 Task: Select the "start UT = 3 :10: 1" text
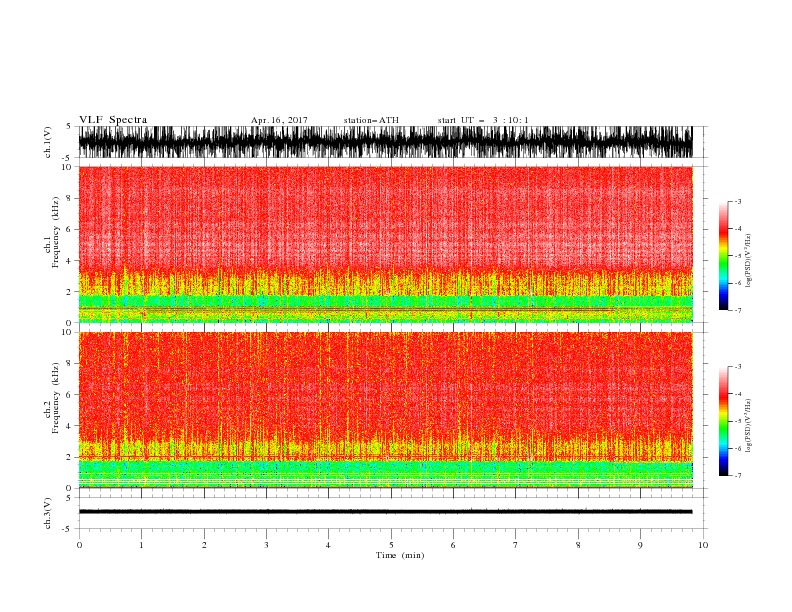(x=483, y=120)
